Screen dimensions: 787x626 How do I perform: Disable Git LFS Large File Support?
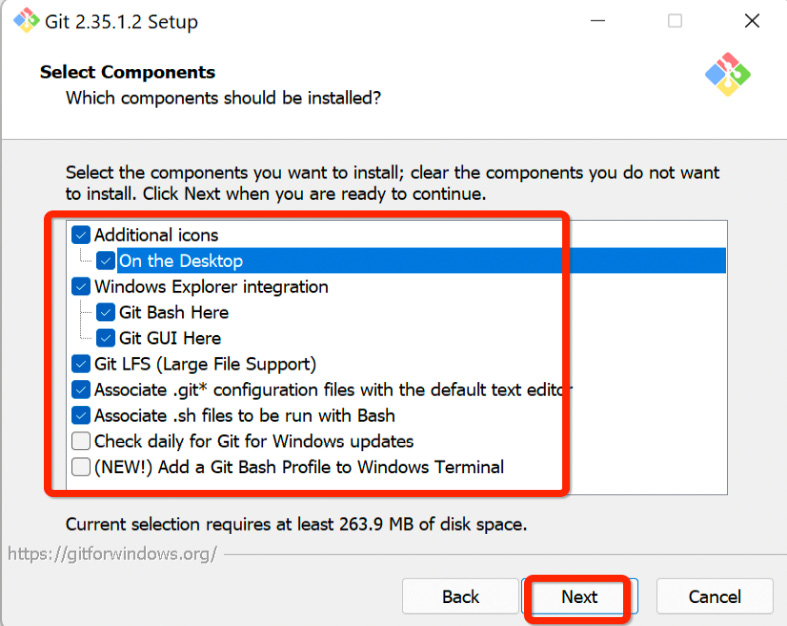click(x=81, y=364)
